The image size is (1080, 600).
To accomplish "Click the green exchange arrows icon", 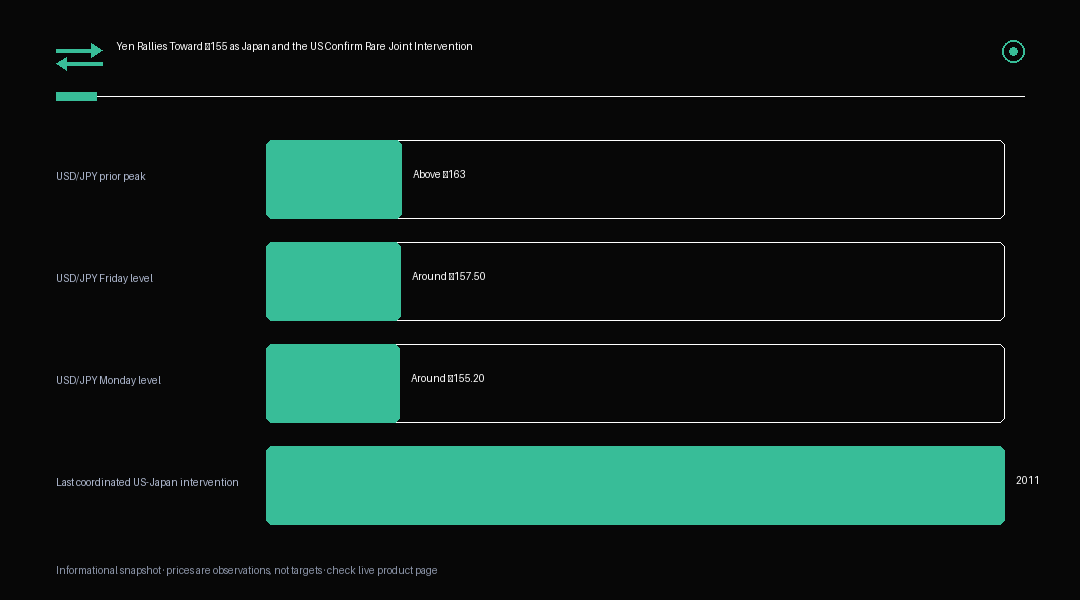I will [79, 57].
